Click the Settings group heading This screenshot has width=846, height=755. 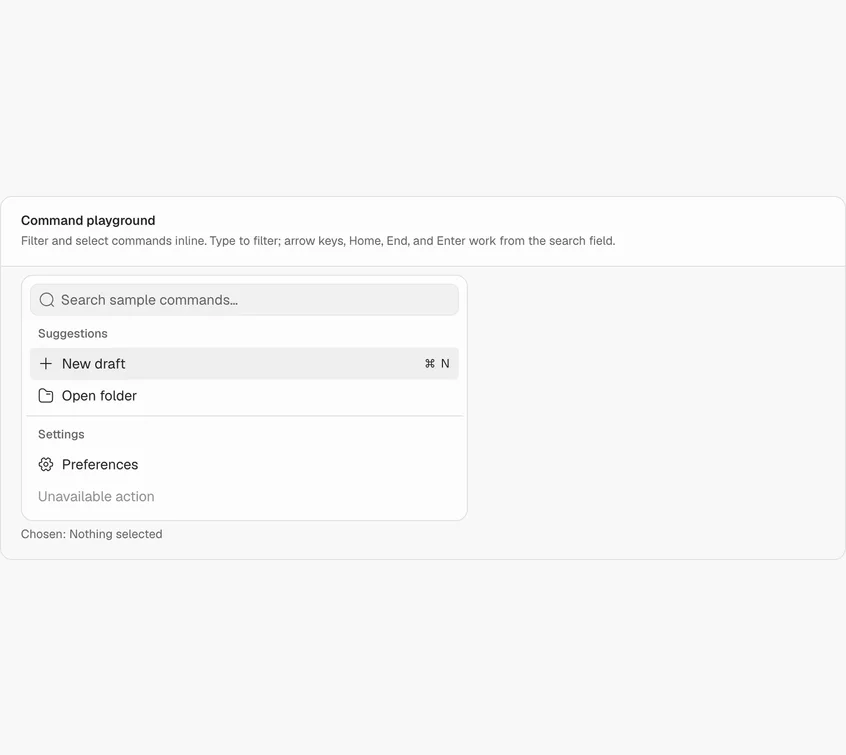tap(61, 434)
